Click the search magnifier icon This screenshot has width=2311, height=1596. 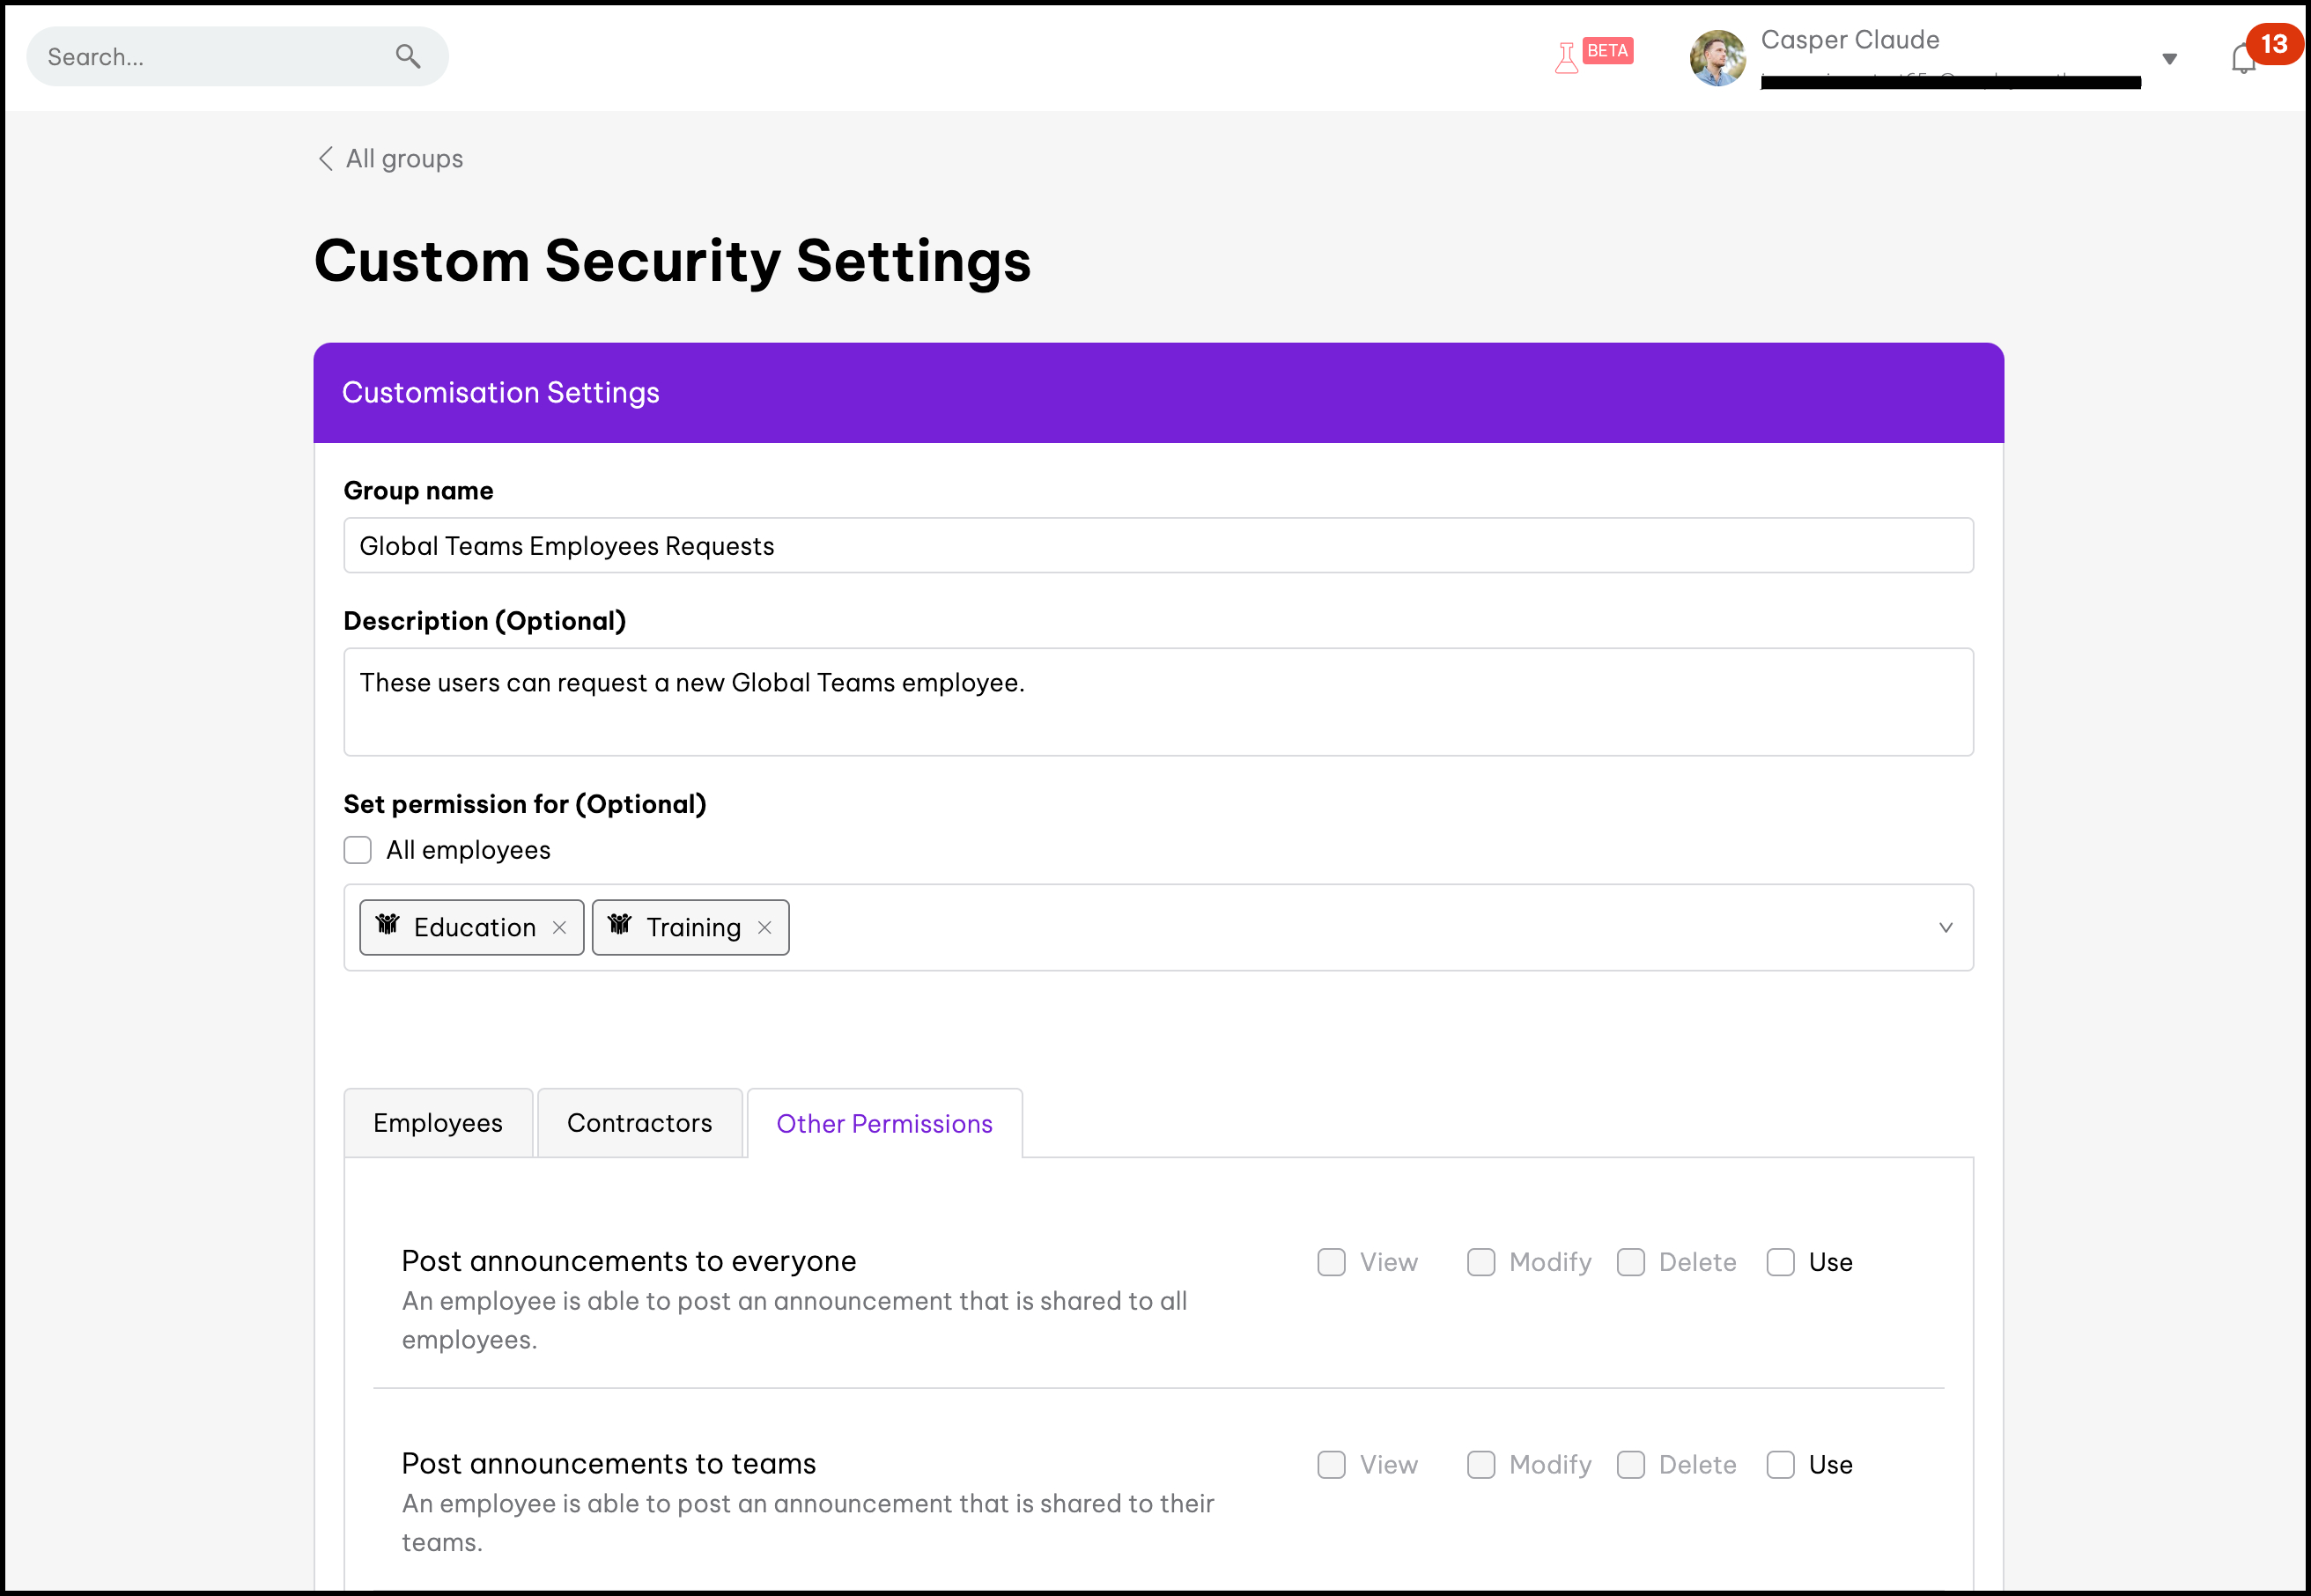407,56
